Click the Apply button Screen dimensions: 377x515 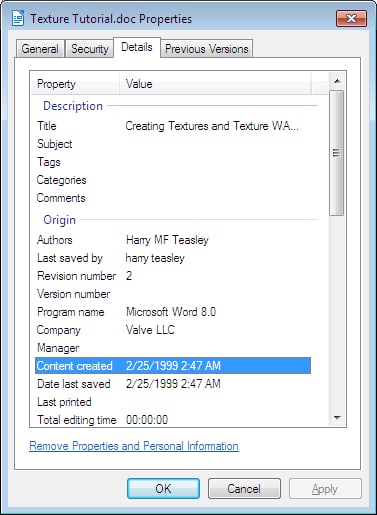(325, 489)
